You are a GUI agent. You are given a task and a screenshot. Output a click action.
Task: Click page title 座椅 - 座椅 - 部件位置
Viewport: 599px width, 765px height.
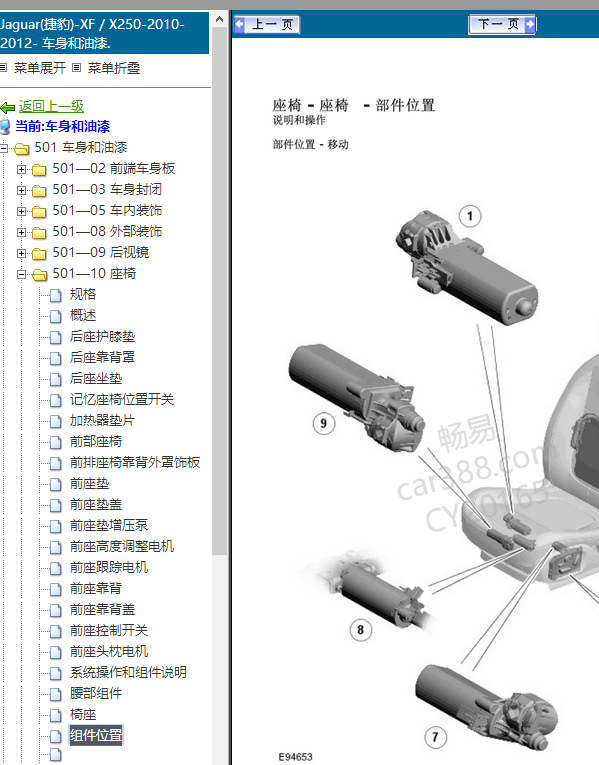(354, 105)
